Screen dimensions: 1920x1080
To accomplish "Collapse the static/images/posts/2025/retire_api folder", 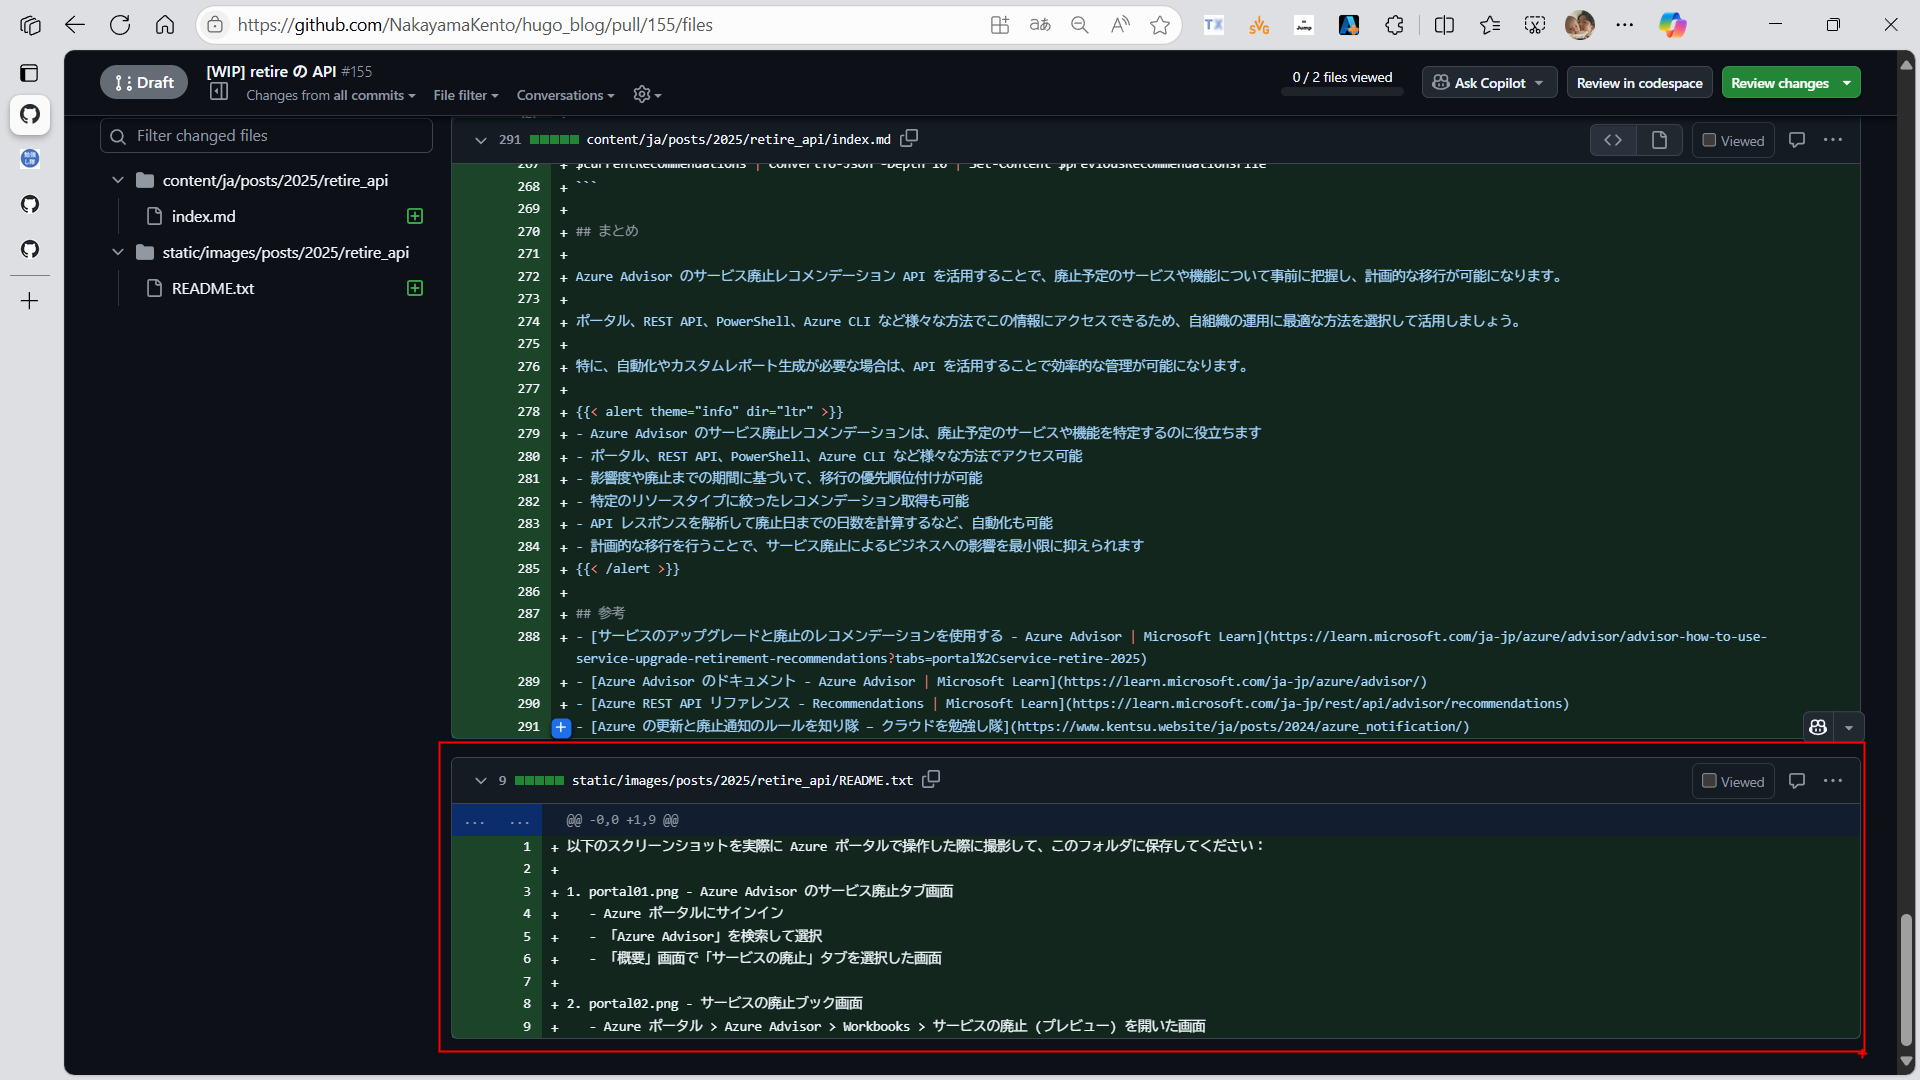I will point(118,252).
